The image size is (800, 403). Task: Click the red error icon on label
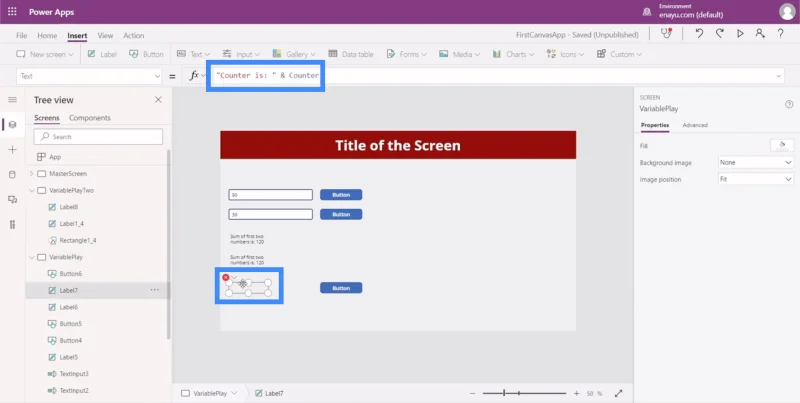(226, 277)
